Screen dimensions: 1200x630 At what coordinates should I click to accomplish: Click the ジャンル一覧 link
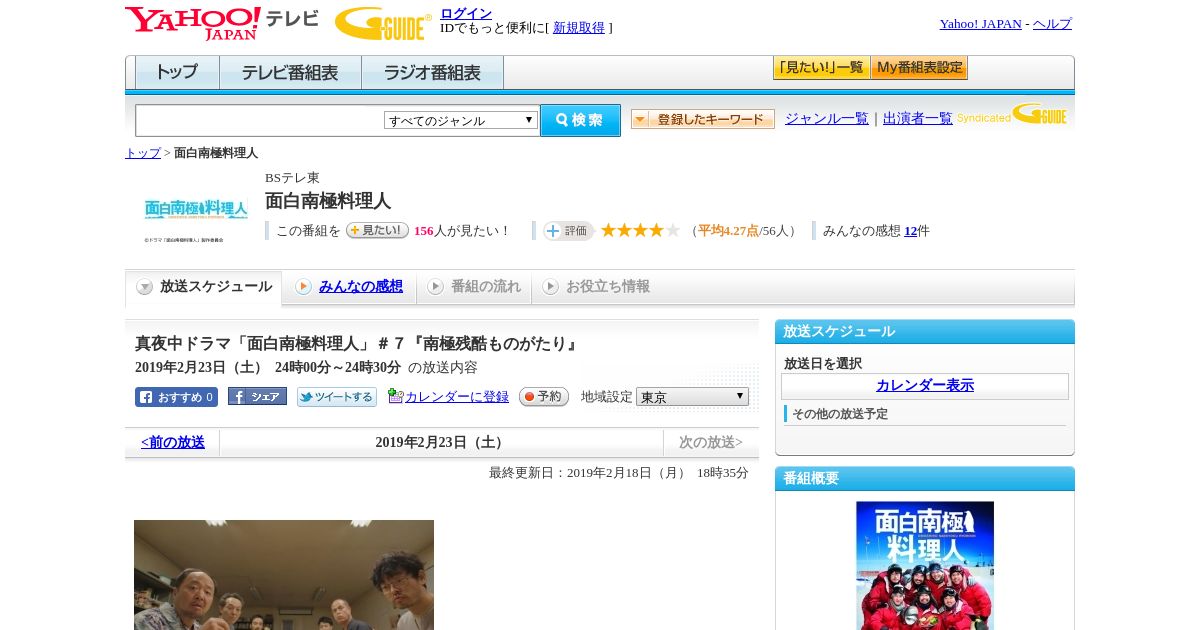(x=827, y=119)
